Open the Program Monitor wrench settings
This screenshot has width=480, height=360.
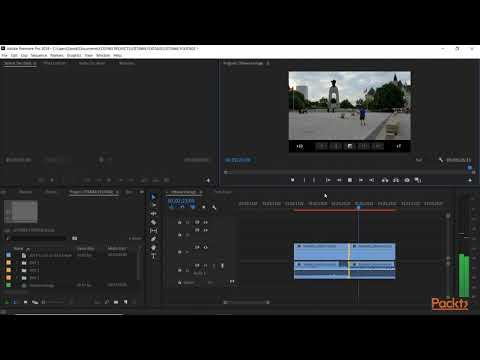[441, 160]
